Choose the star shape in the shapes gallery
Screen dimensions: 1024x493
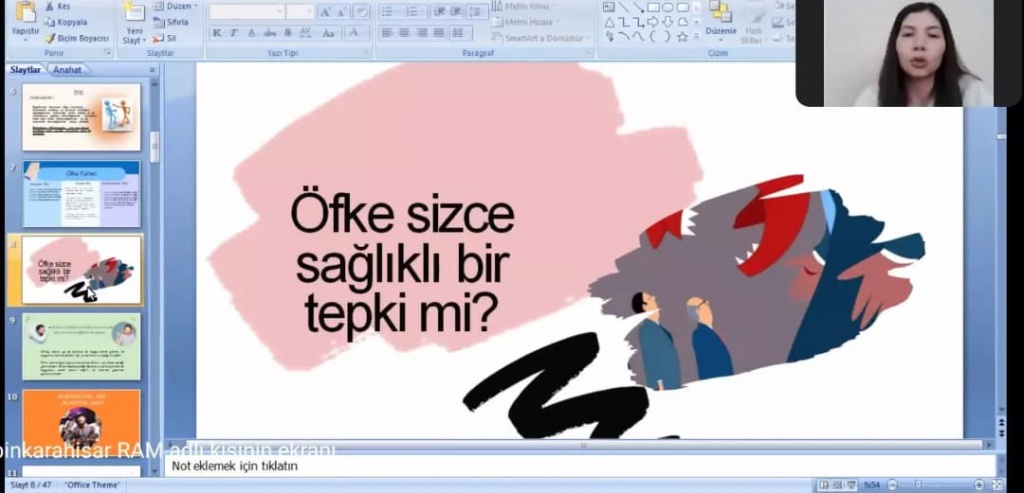point(682,37)
